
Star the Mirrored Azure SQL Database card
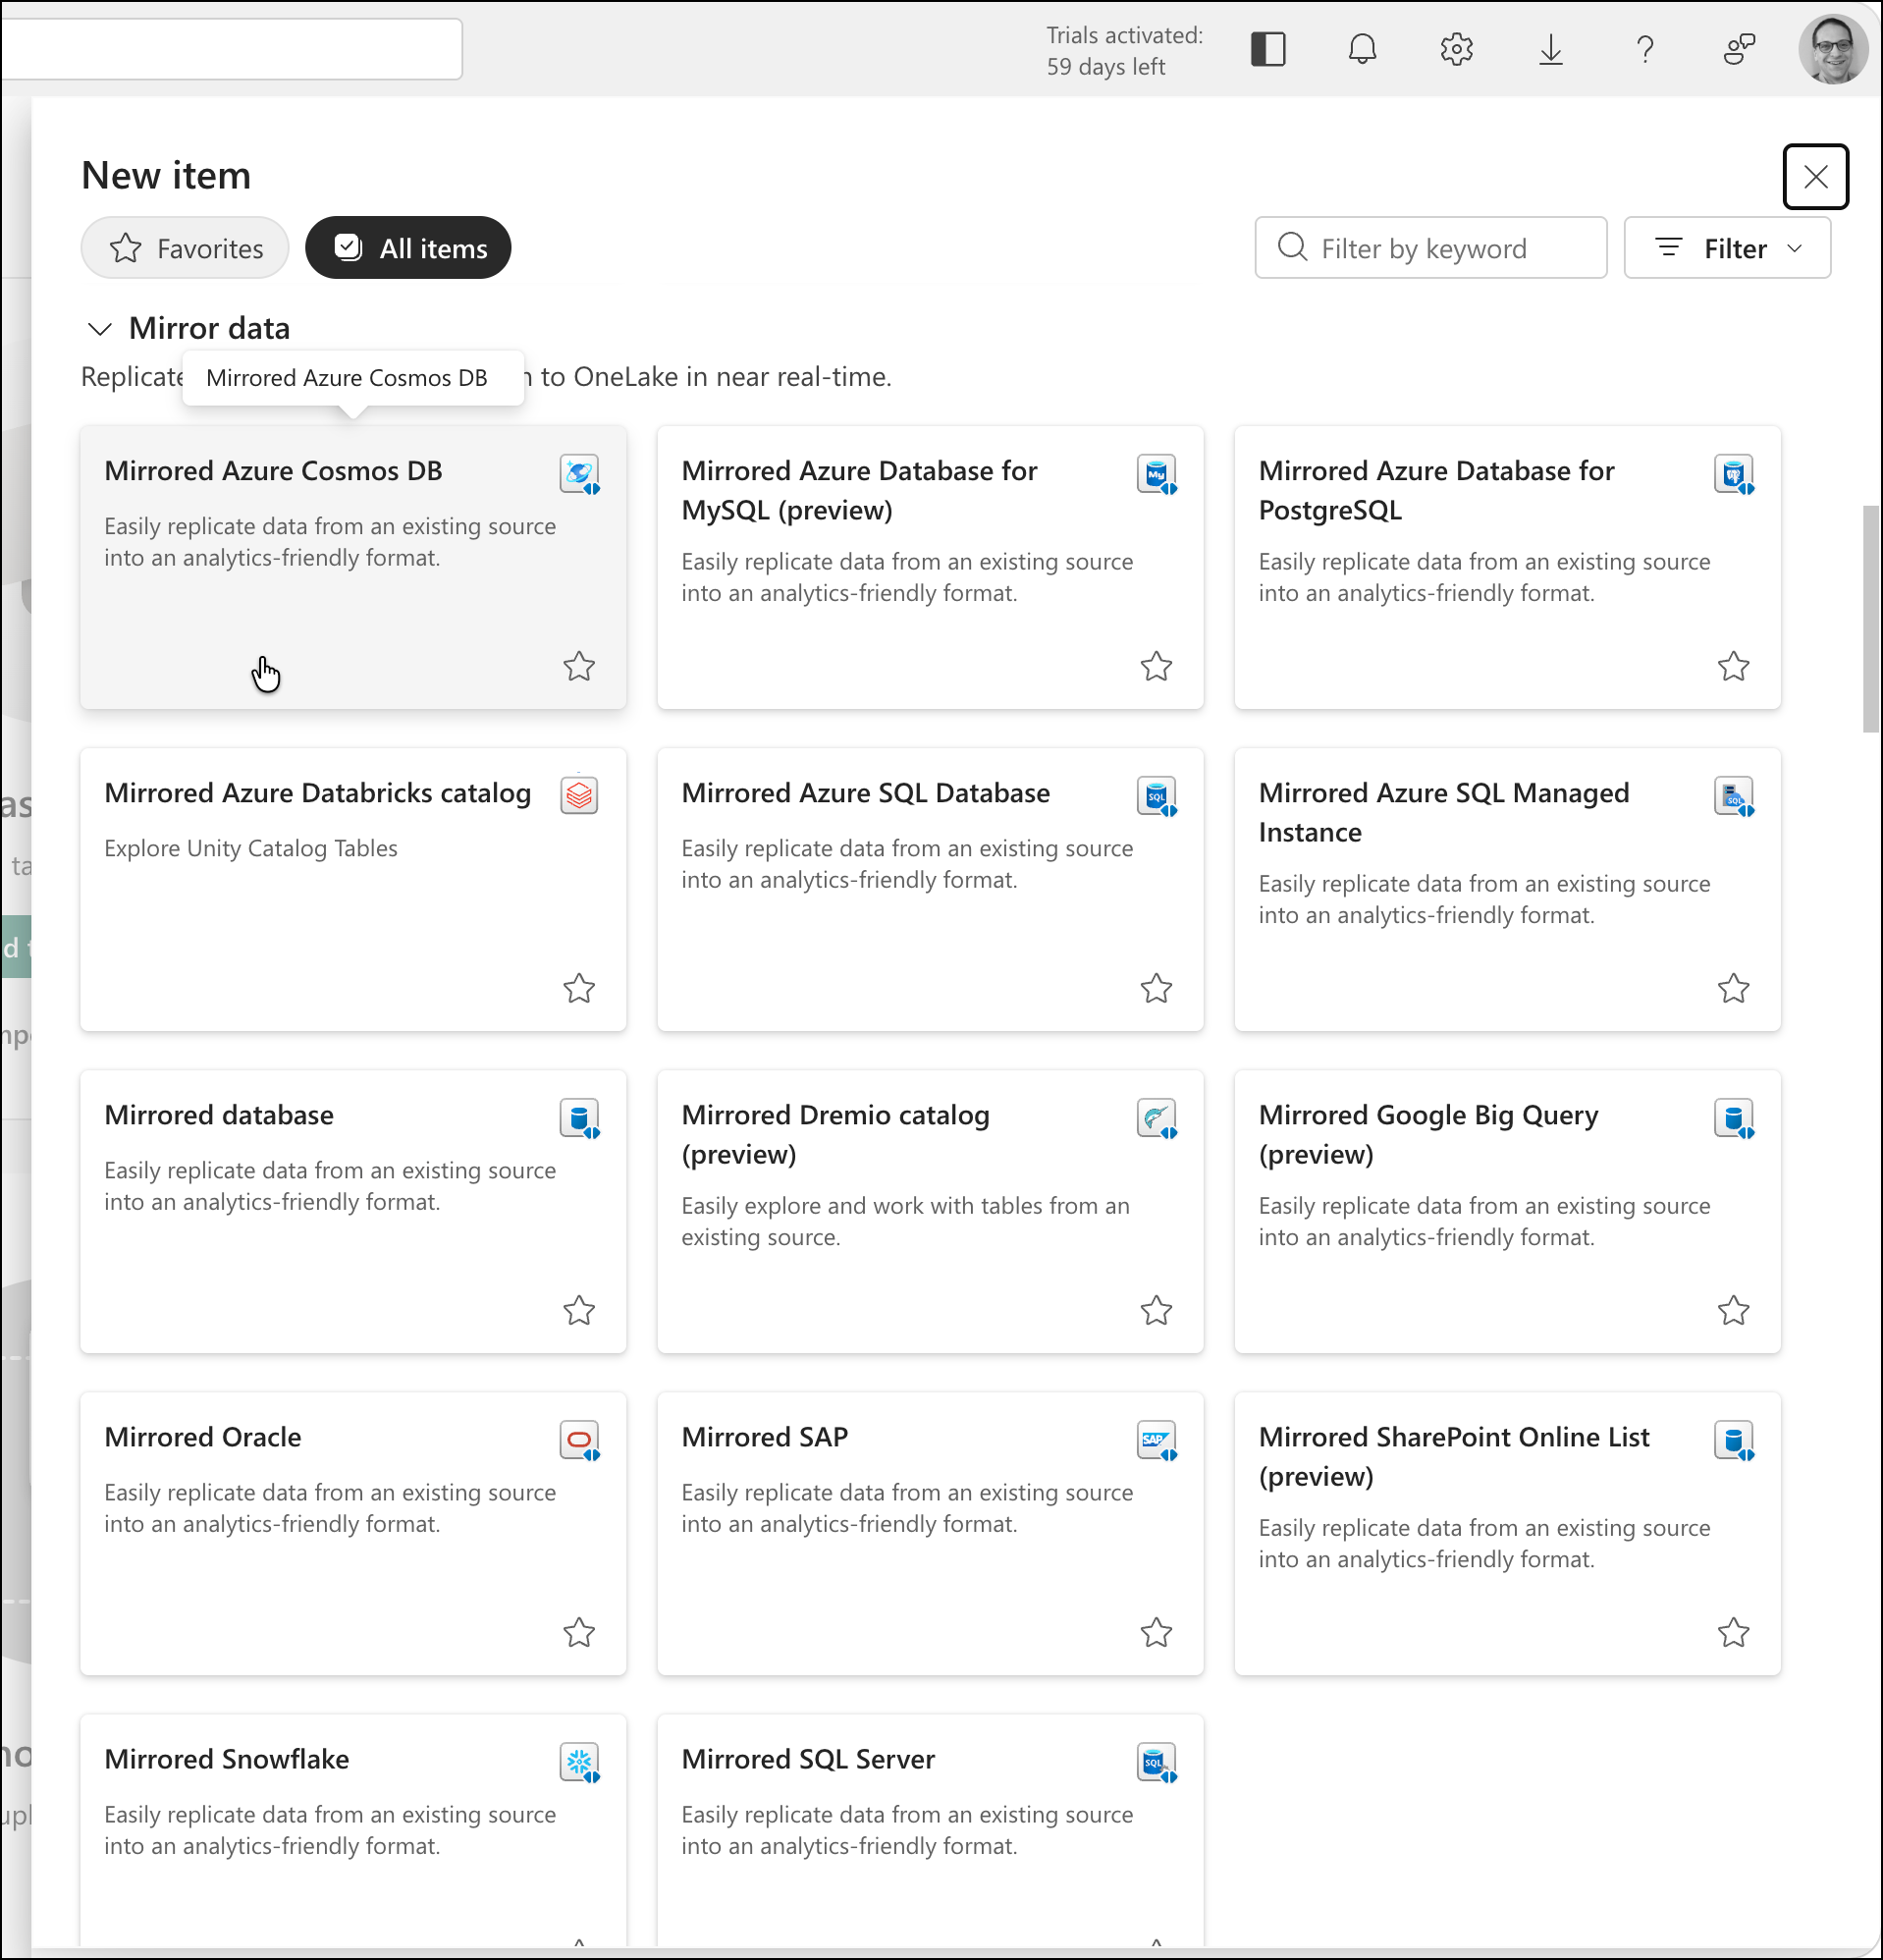pos(1156,988)
